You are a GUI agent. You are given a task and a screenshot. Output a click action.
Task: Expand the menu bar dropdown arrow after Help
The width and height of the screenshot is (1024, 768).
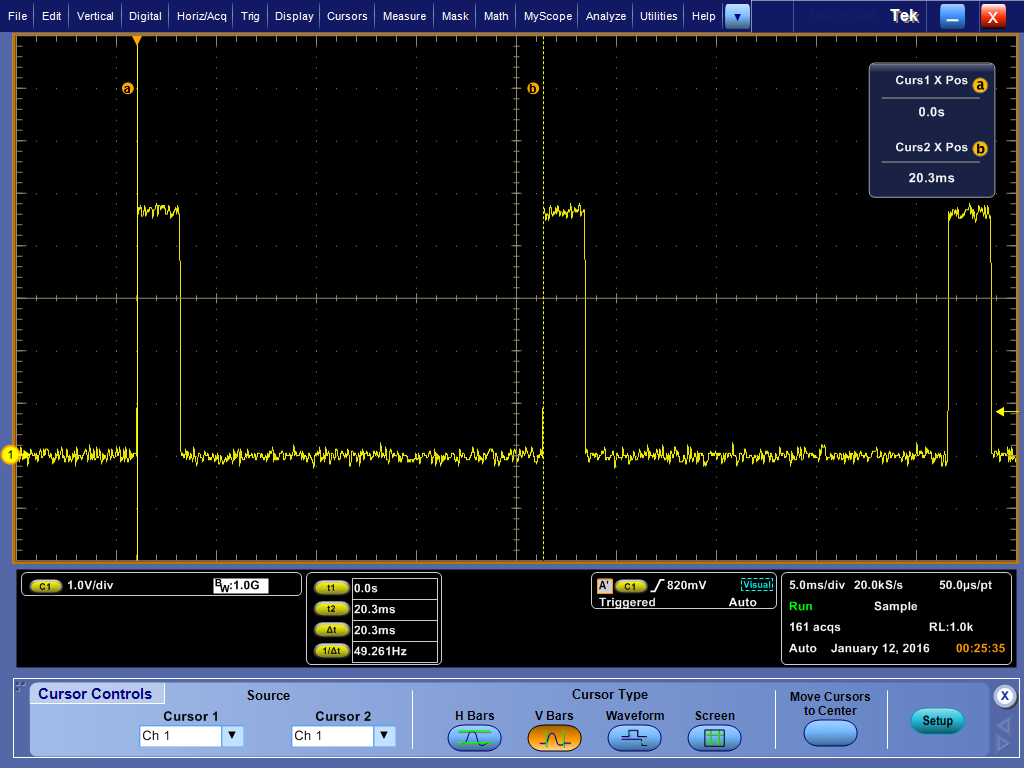pyautogui.click(x=737, y=16)
